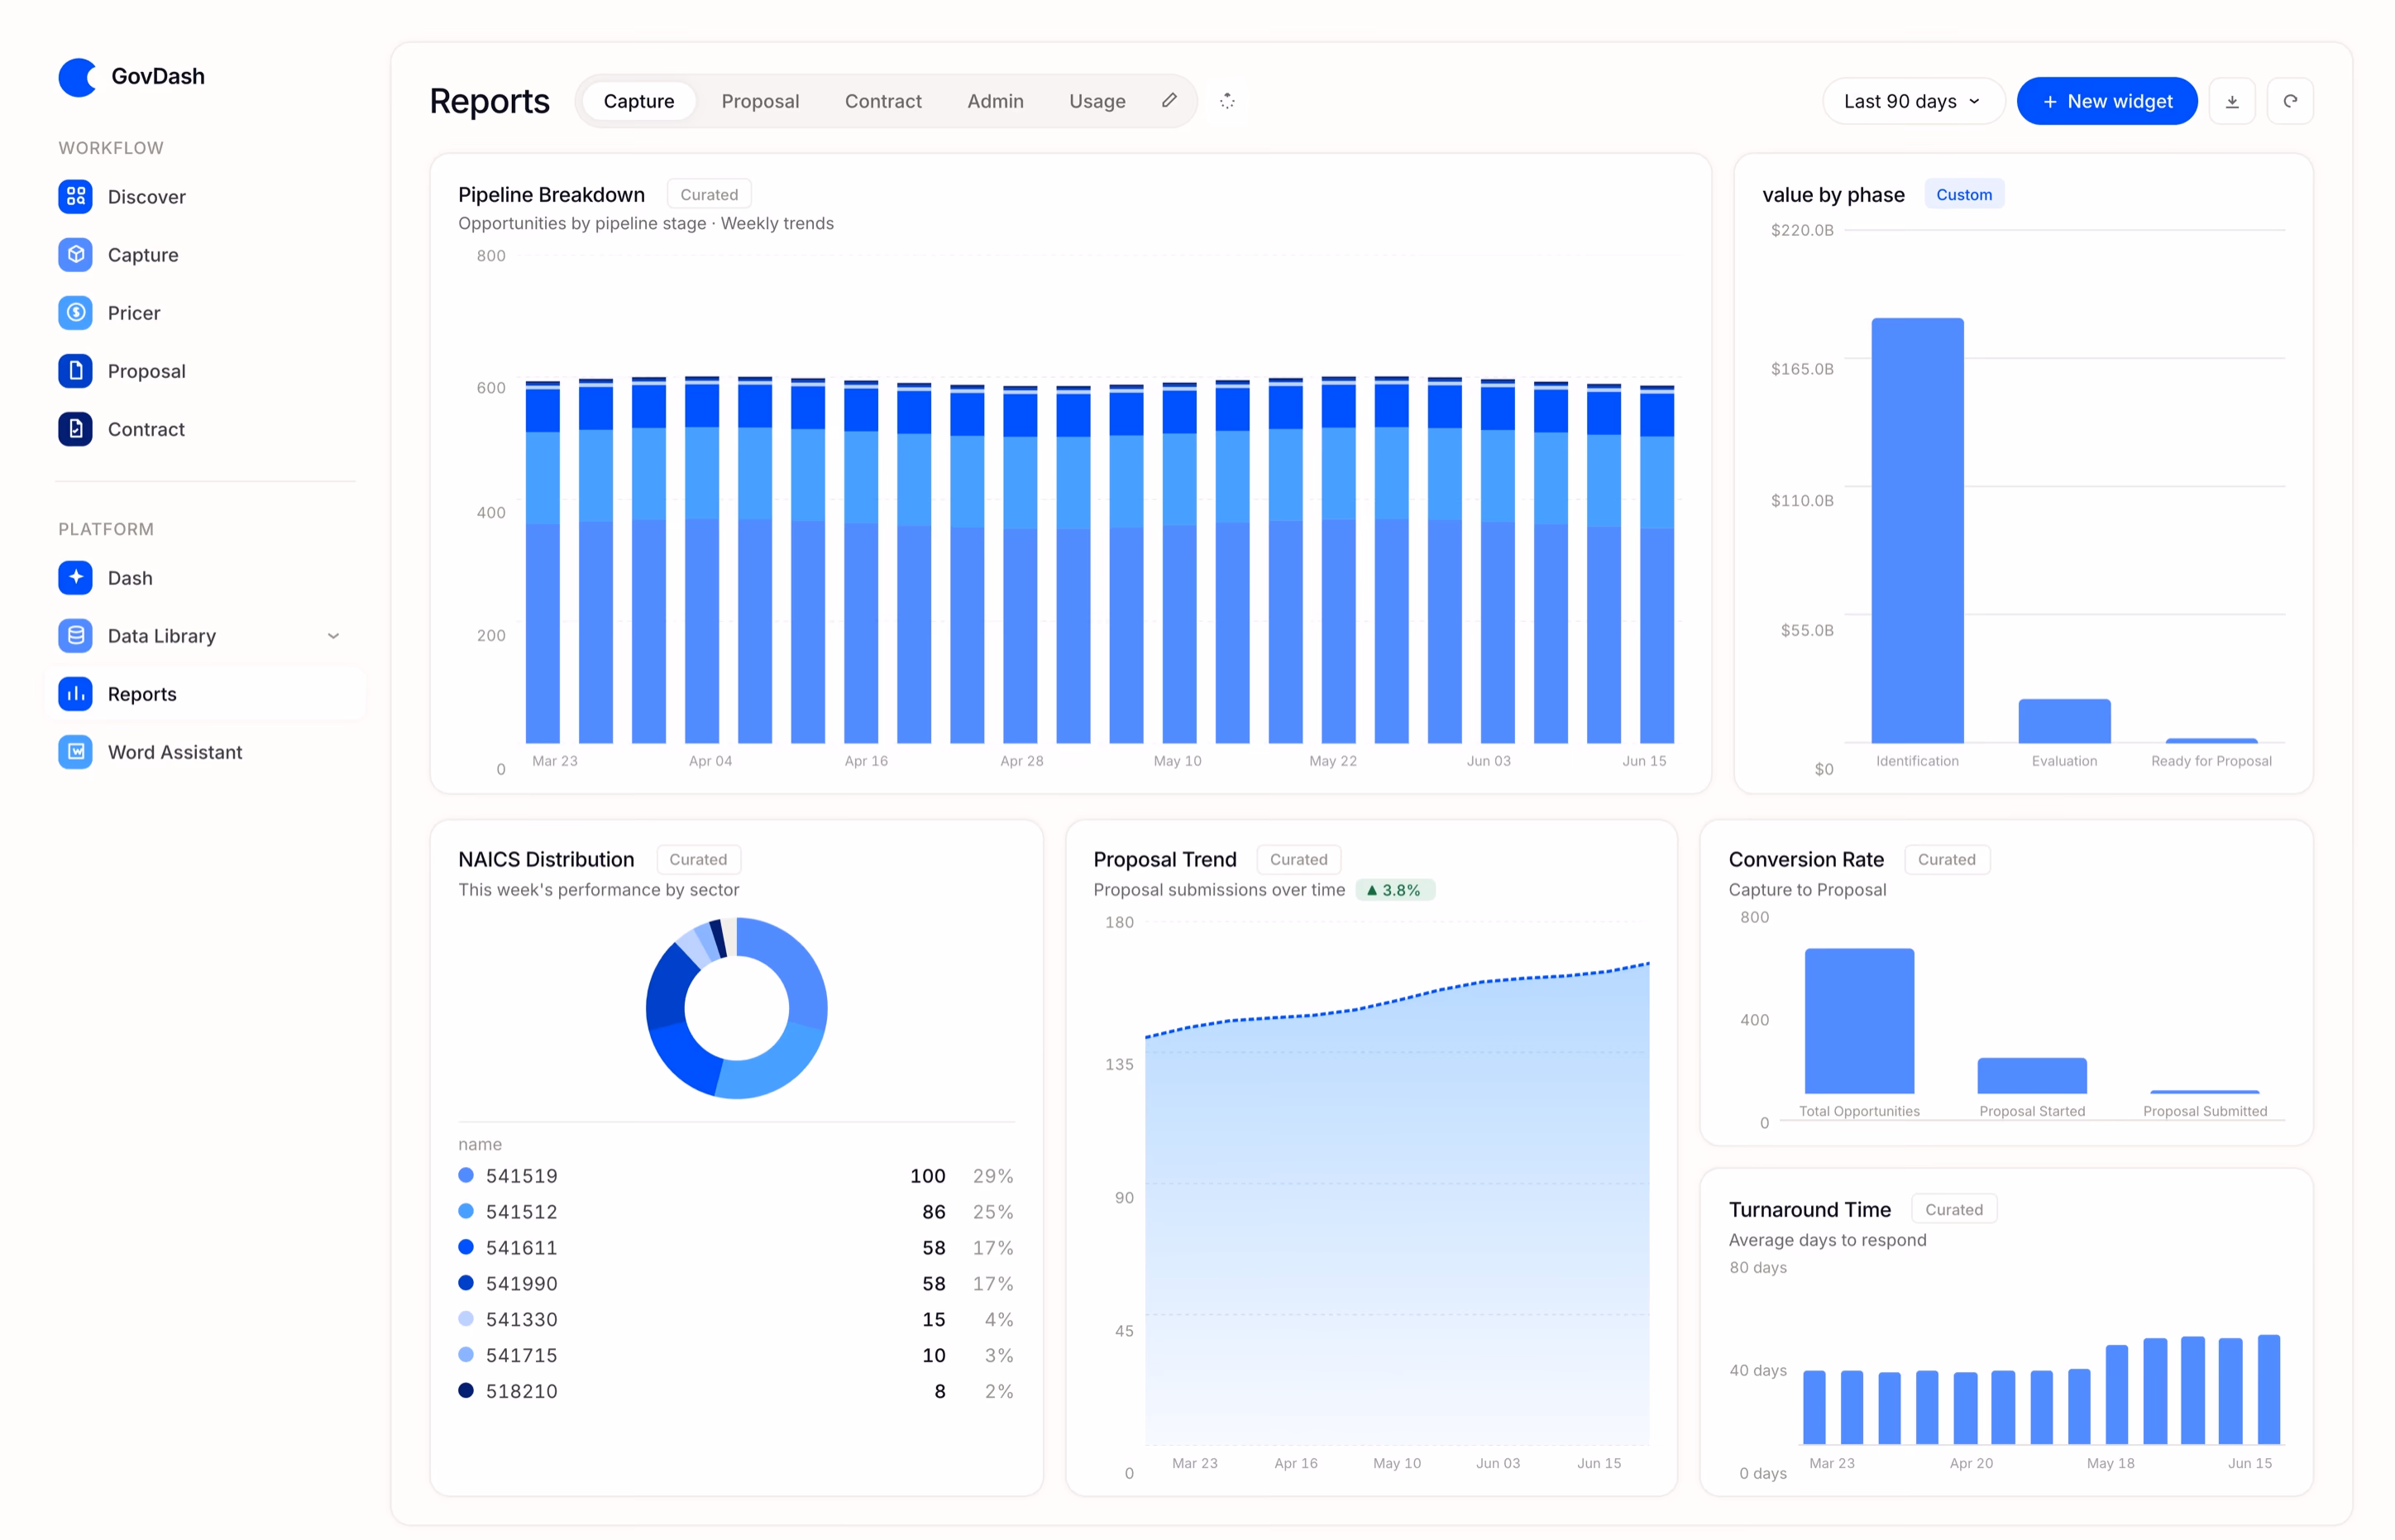Open the Dash sparkle icon
This screenshot has width=2395, height=1540.
tap(75, 578)
